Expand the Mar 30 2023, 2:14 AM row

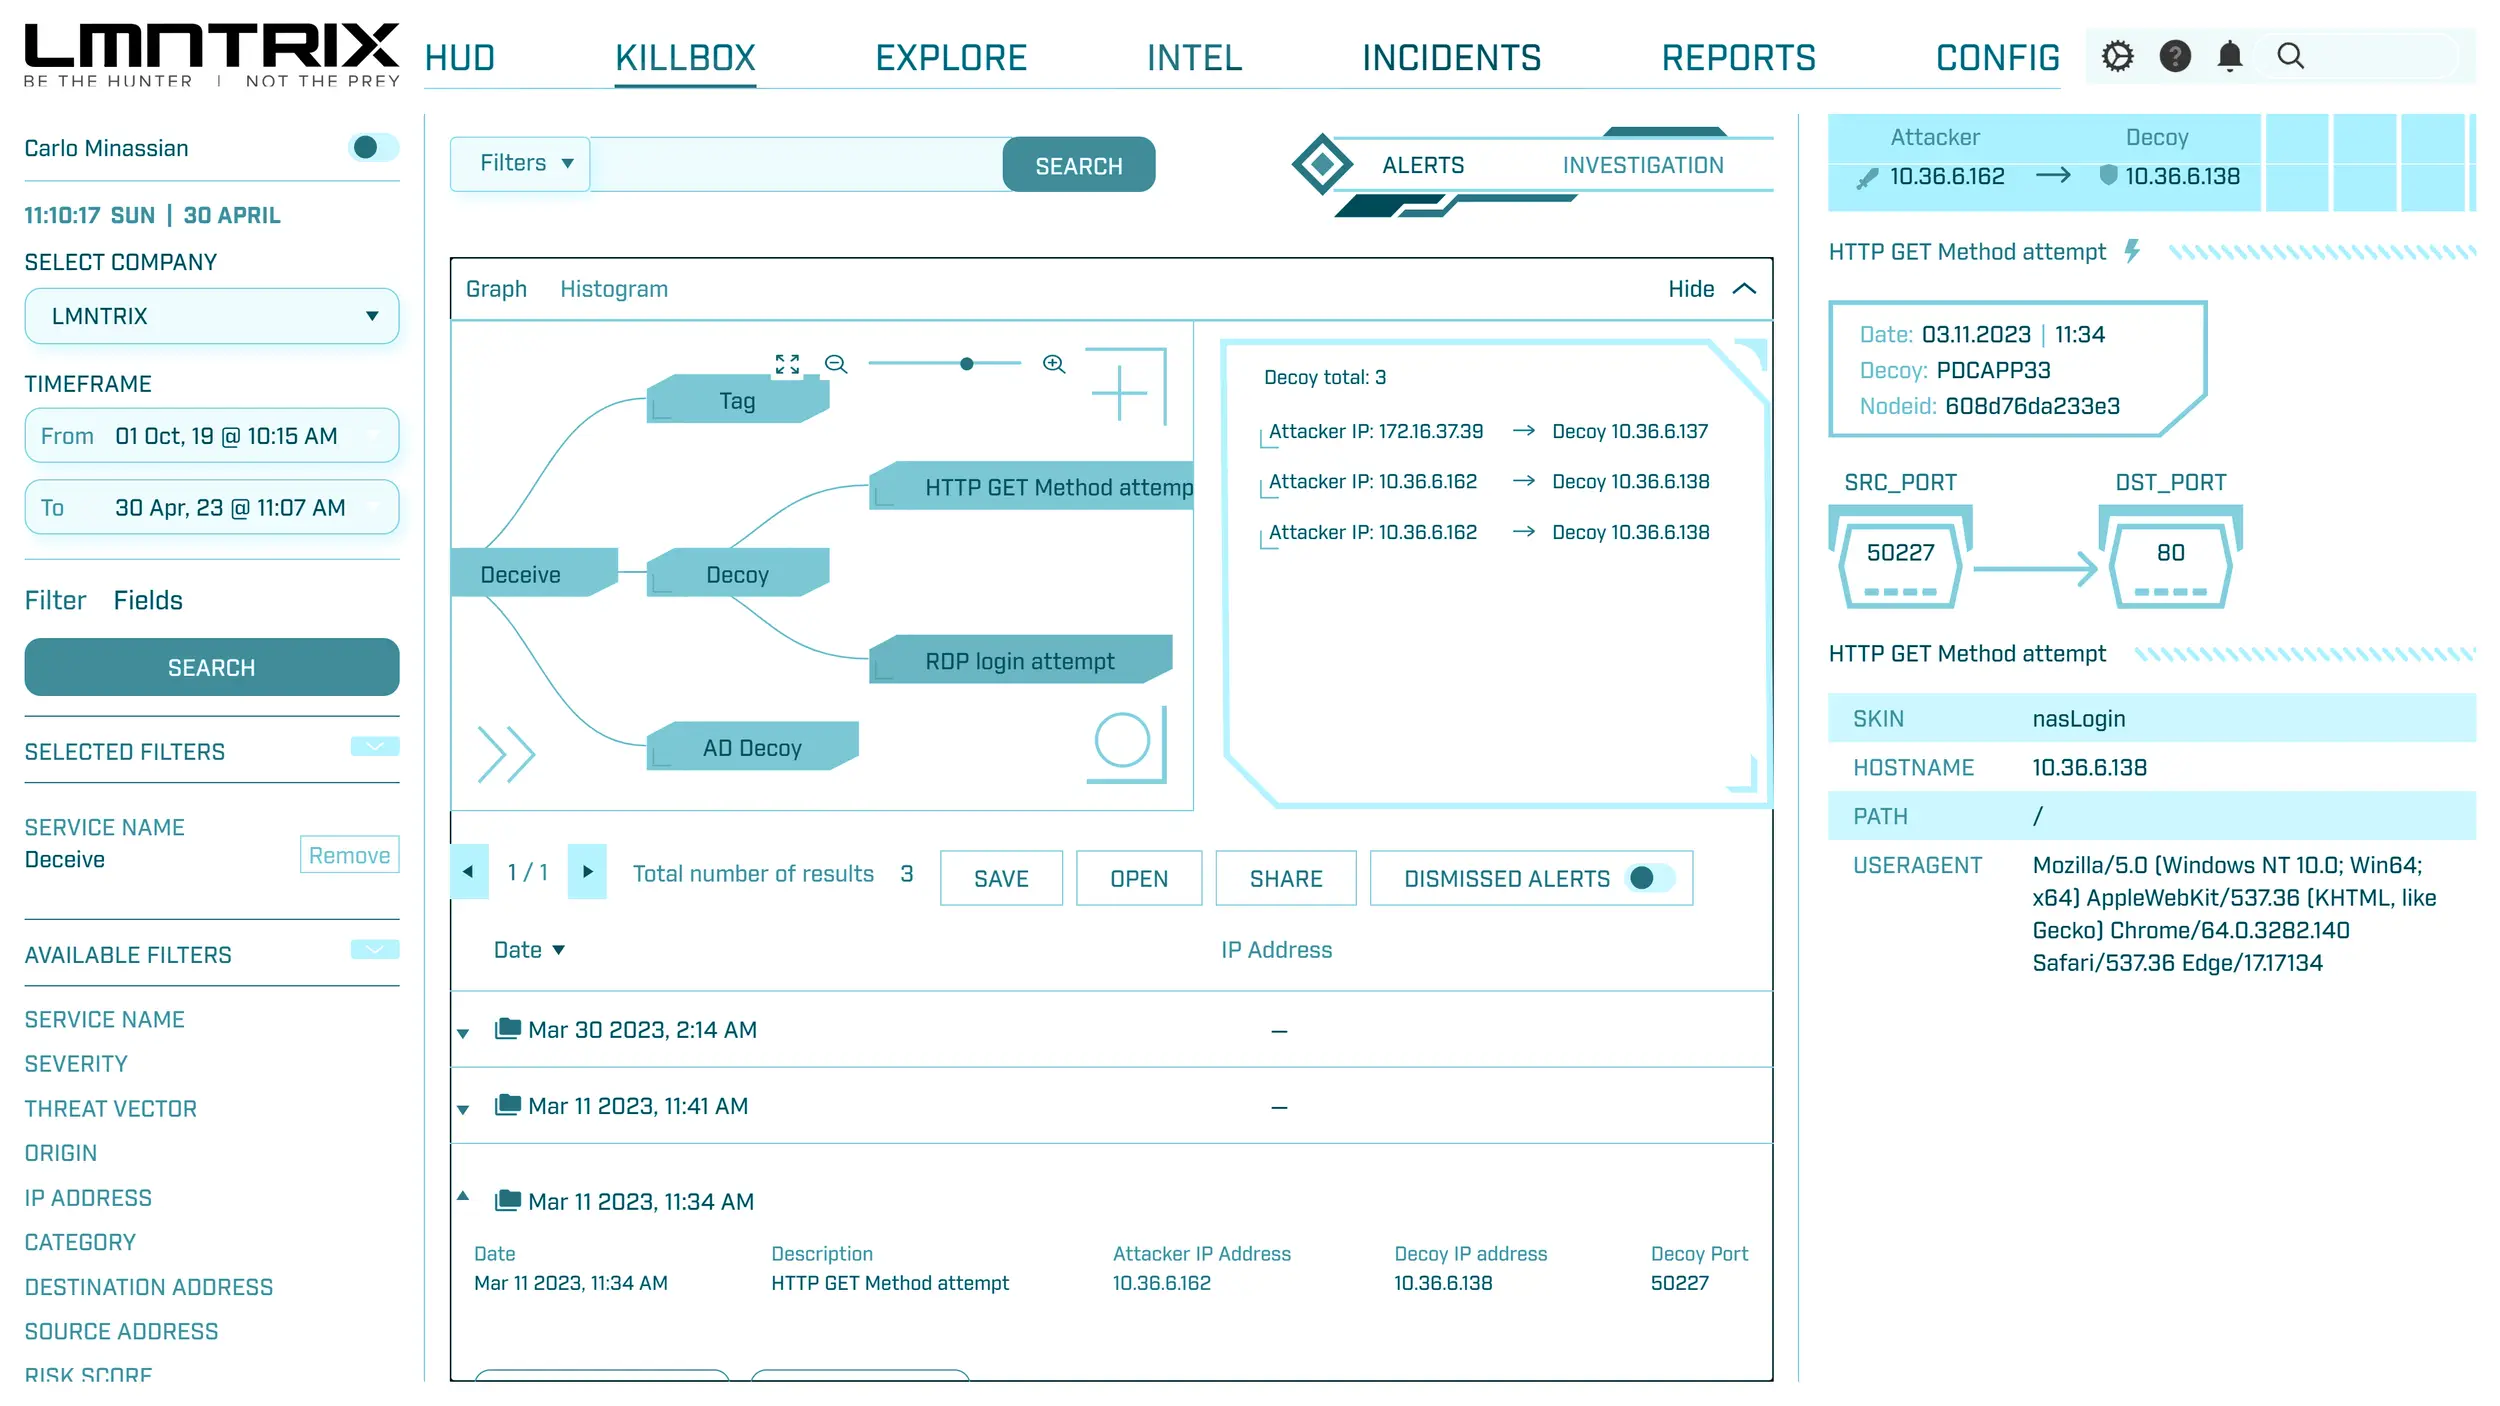(463, 1032)
